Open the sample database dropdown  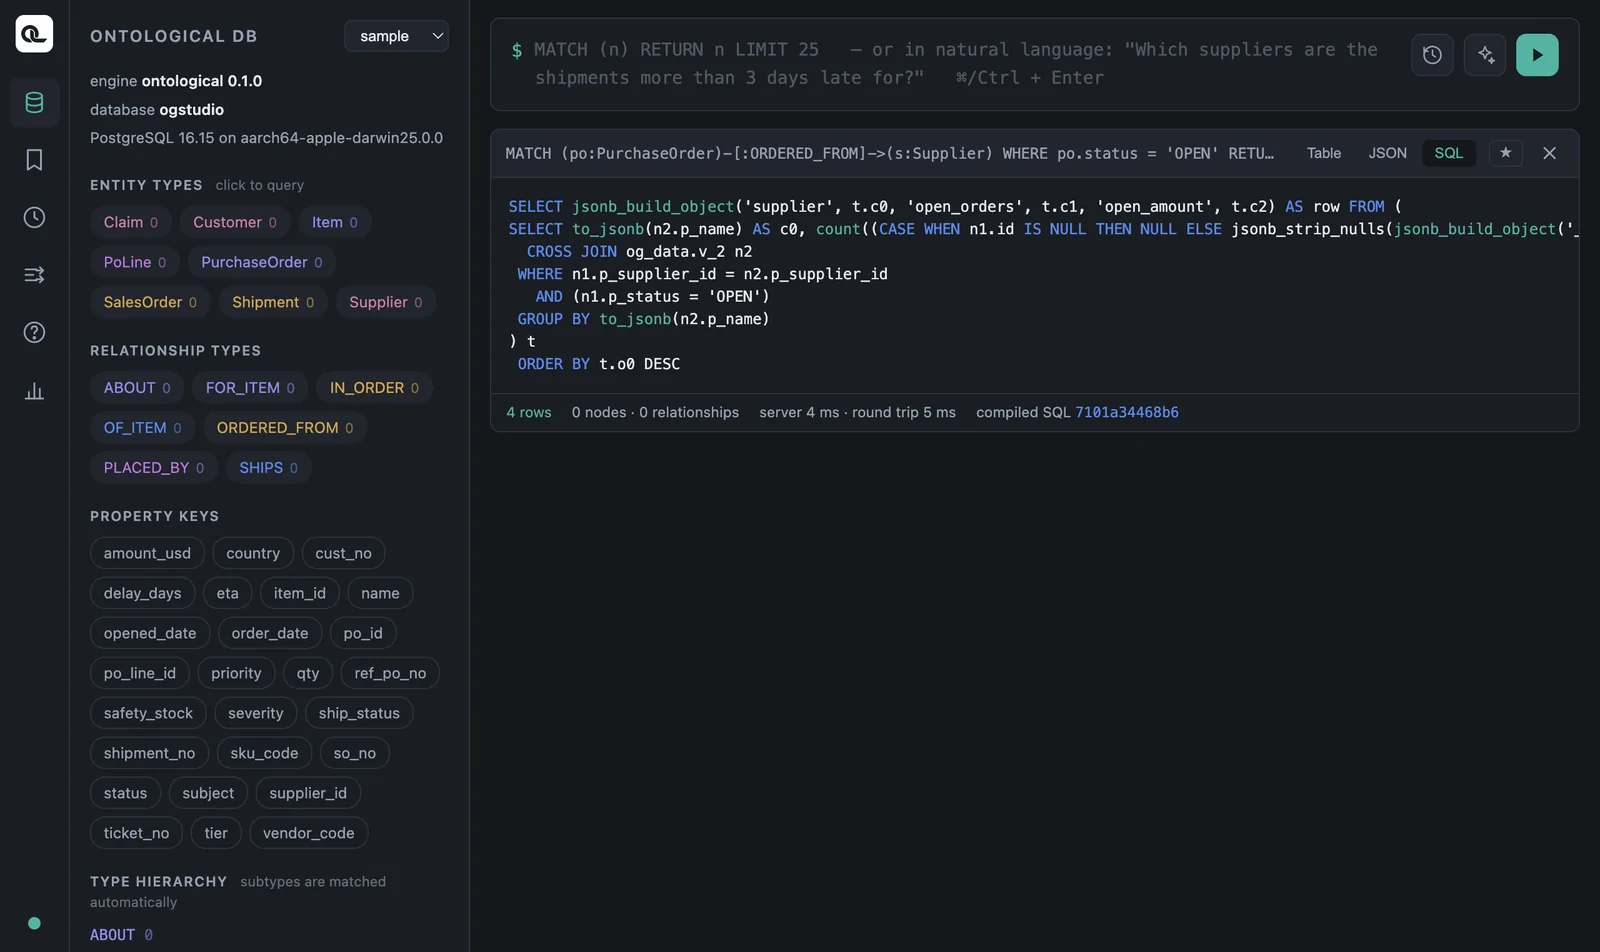(396, 36)
